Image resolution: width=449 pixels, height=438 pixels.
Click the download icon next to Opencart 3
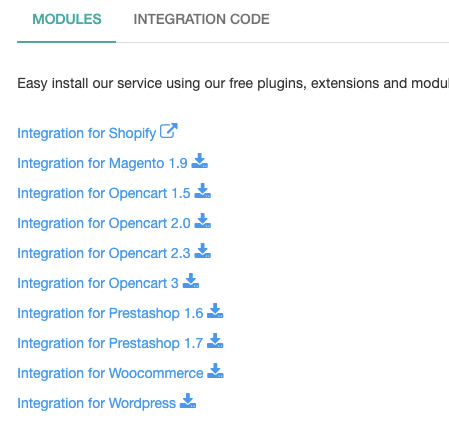(191, 281)
